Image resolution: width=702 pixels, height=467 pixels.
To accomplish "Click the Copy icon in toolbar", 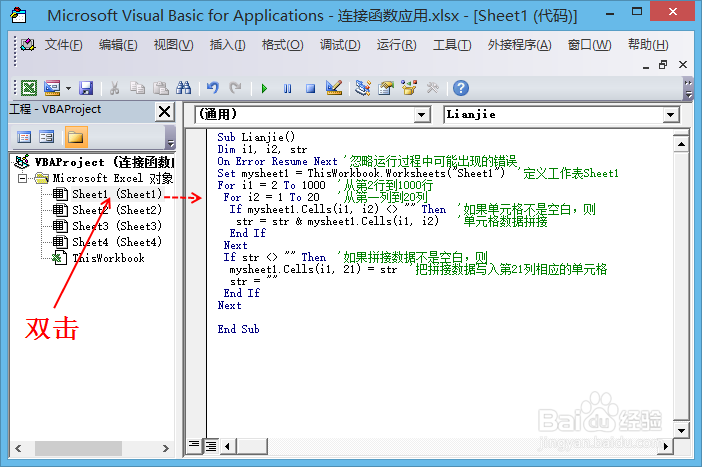I will click(x=137, y=88).
